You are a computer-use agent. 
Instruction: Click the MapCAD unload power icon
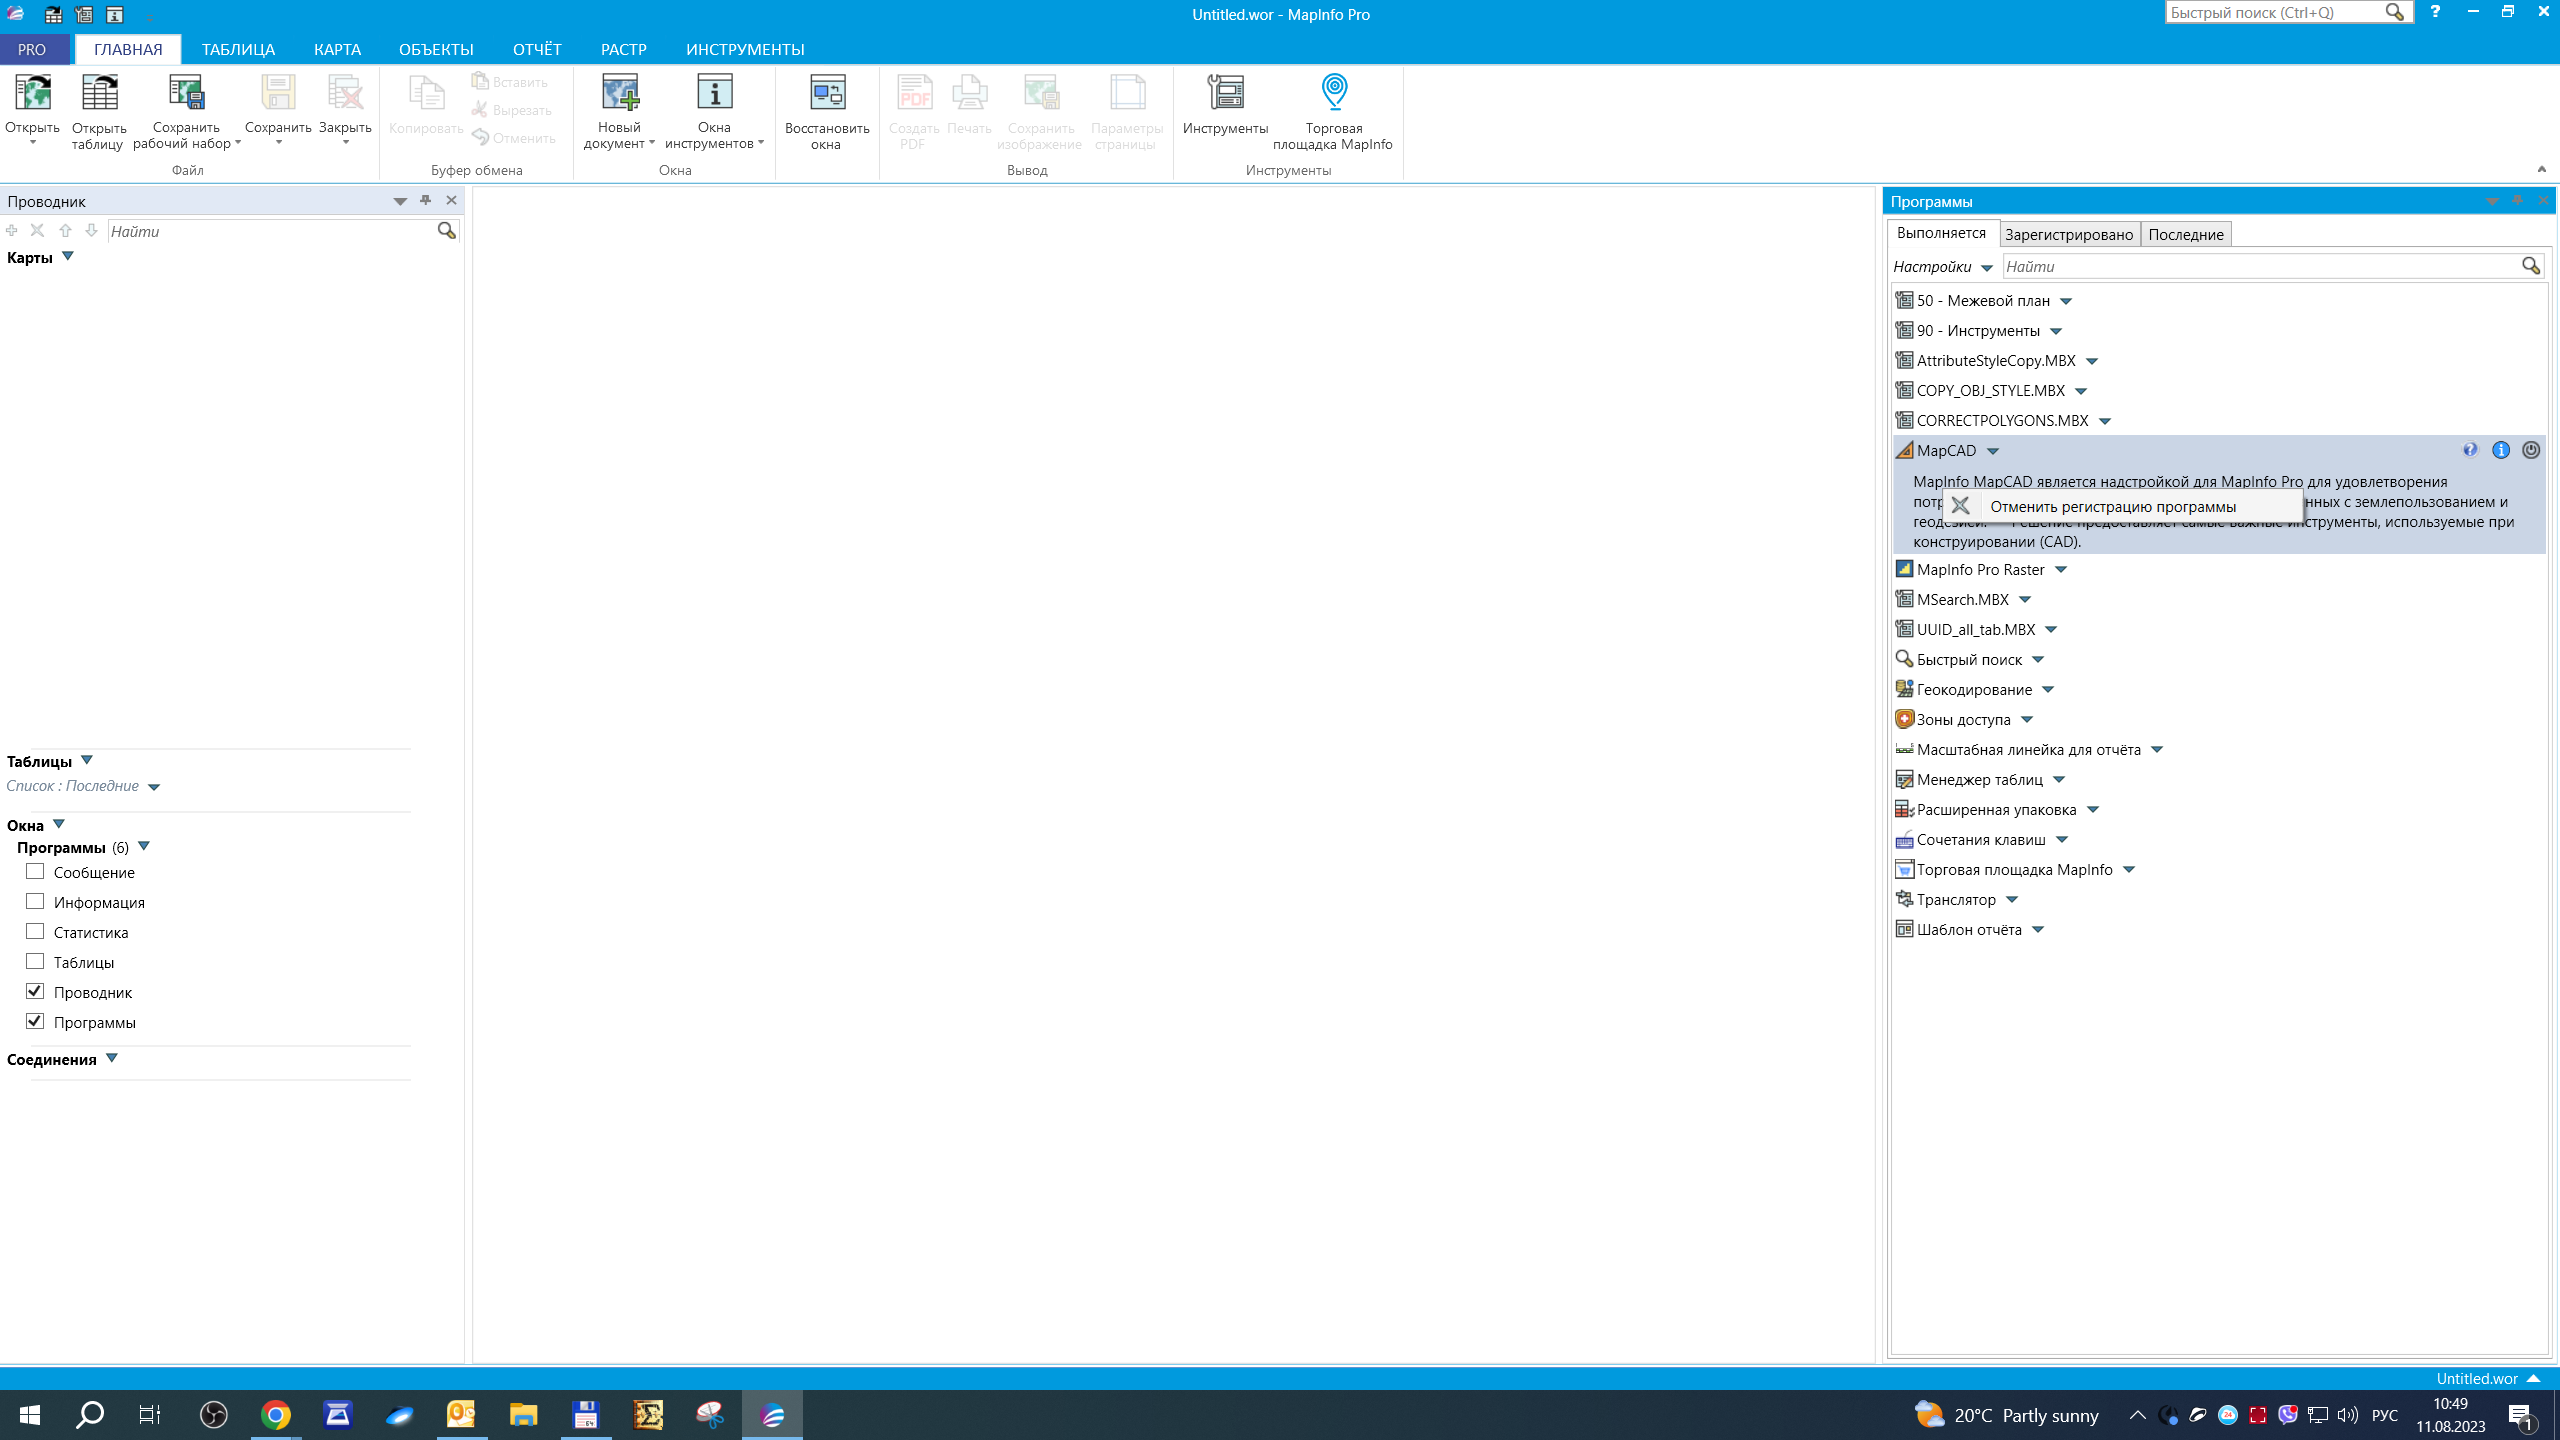(2531, 450)
